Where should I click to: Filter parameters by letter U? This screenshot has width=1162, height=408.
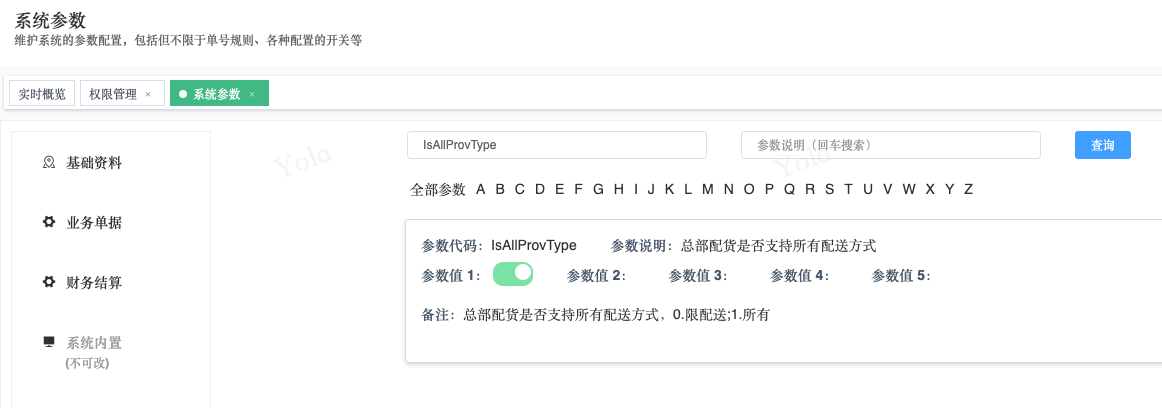[868, 190]
